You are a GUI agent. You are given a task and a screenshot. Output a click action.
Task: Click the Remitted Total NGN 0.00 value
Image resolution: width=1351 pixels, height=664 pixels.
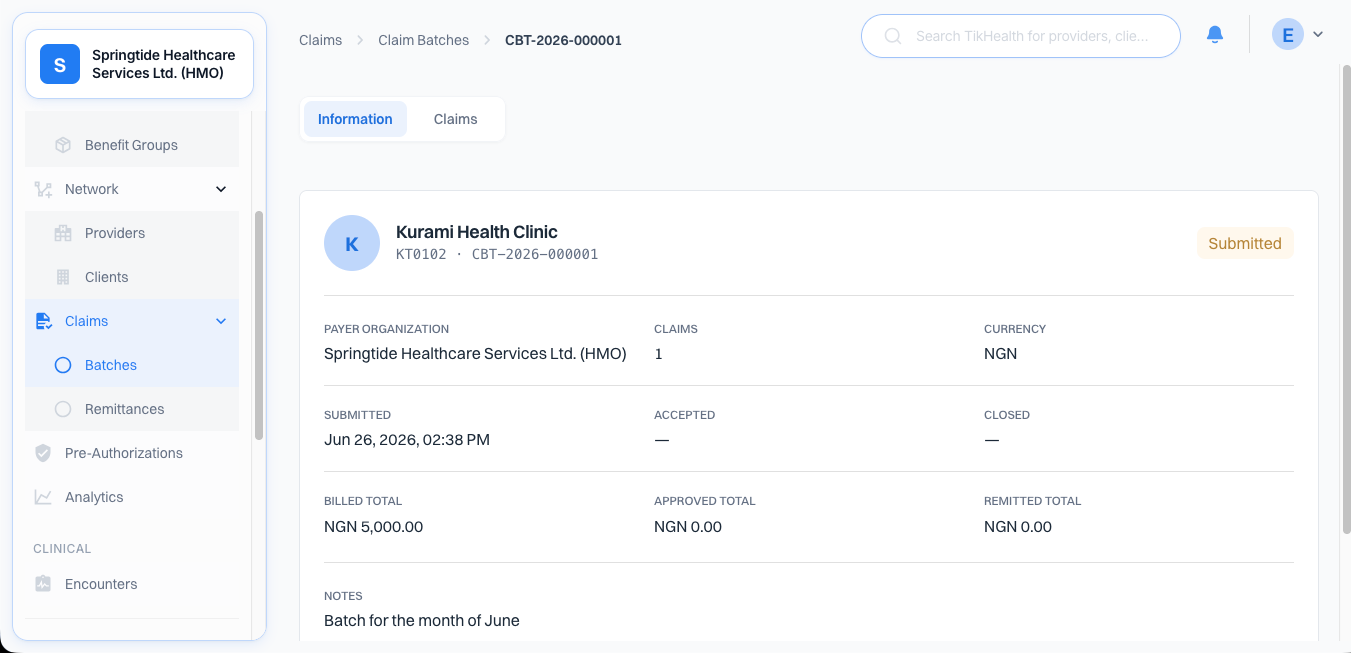click(1018, 526)
